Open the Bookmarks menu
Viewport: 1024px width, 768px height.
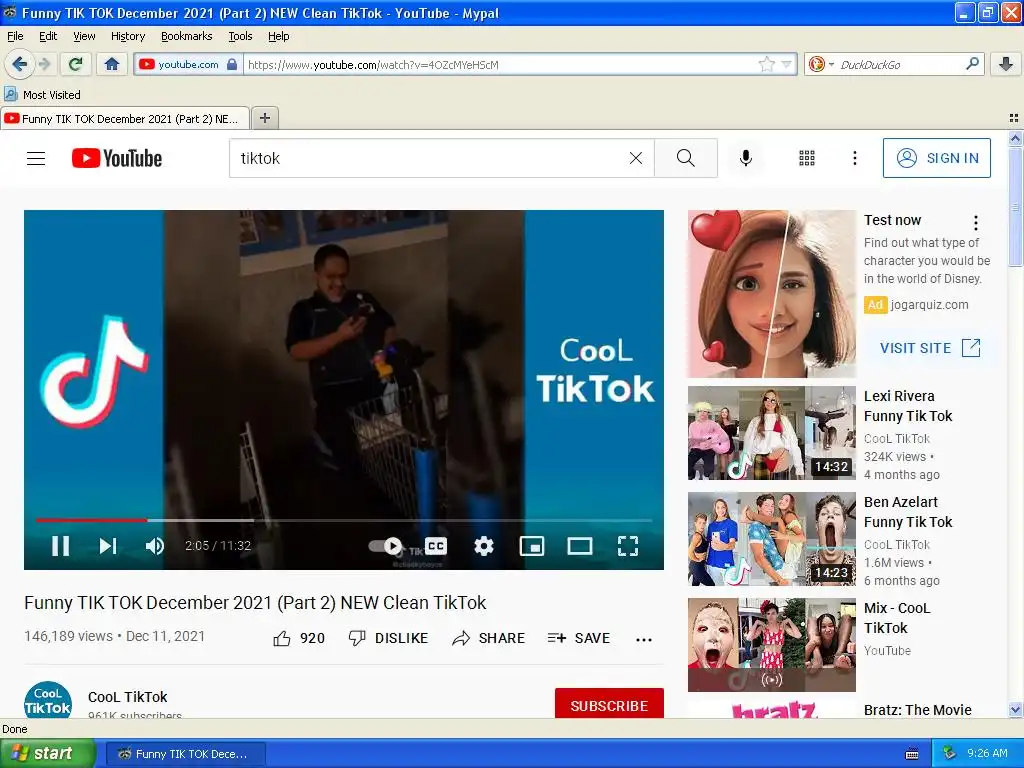pyautogui.click(x=187, y=36)
